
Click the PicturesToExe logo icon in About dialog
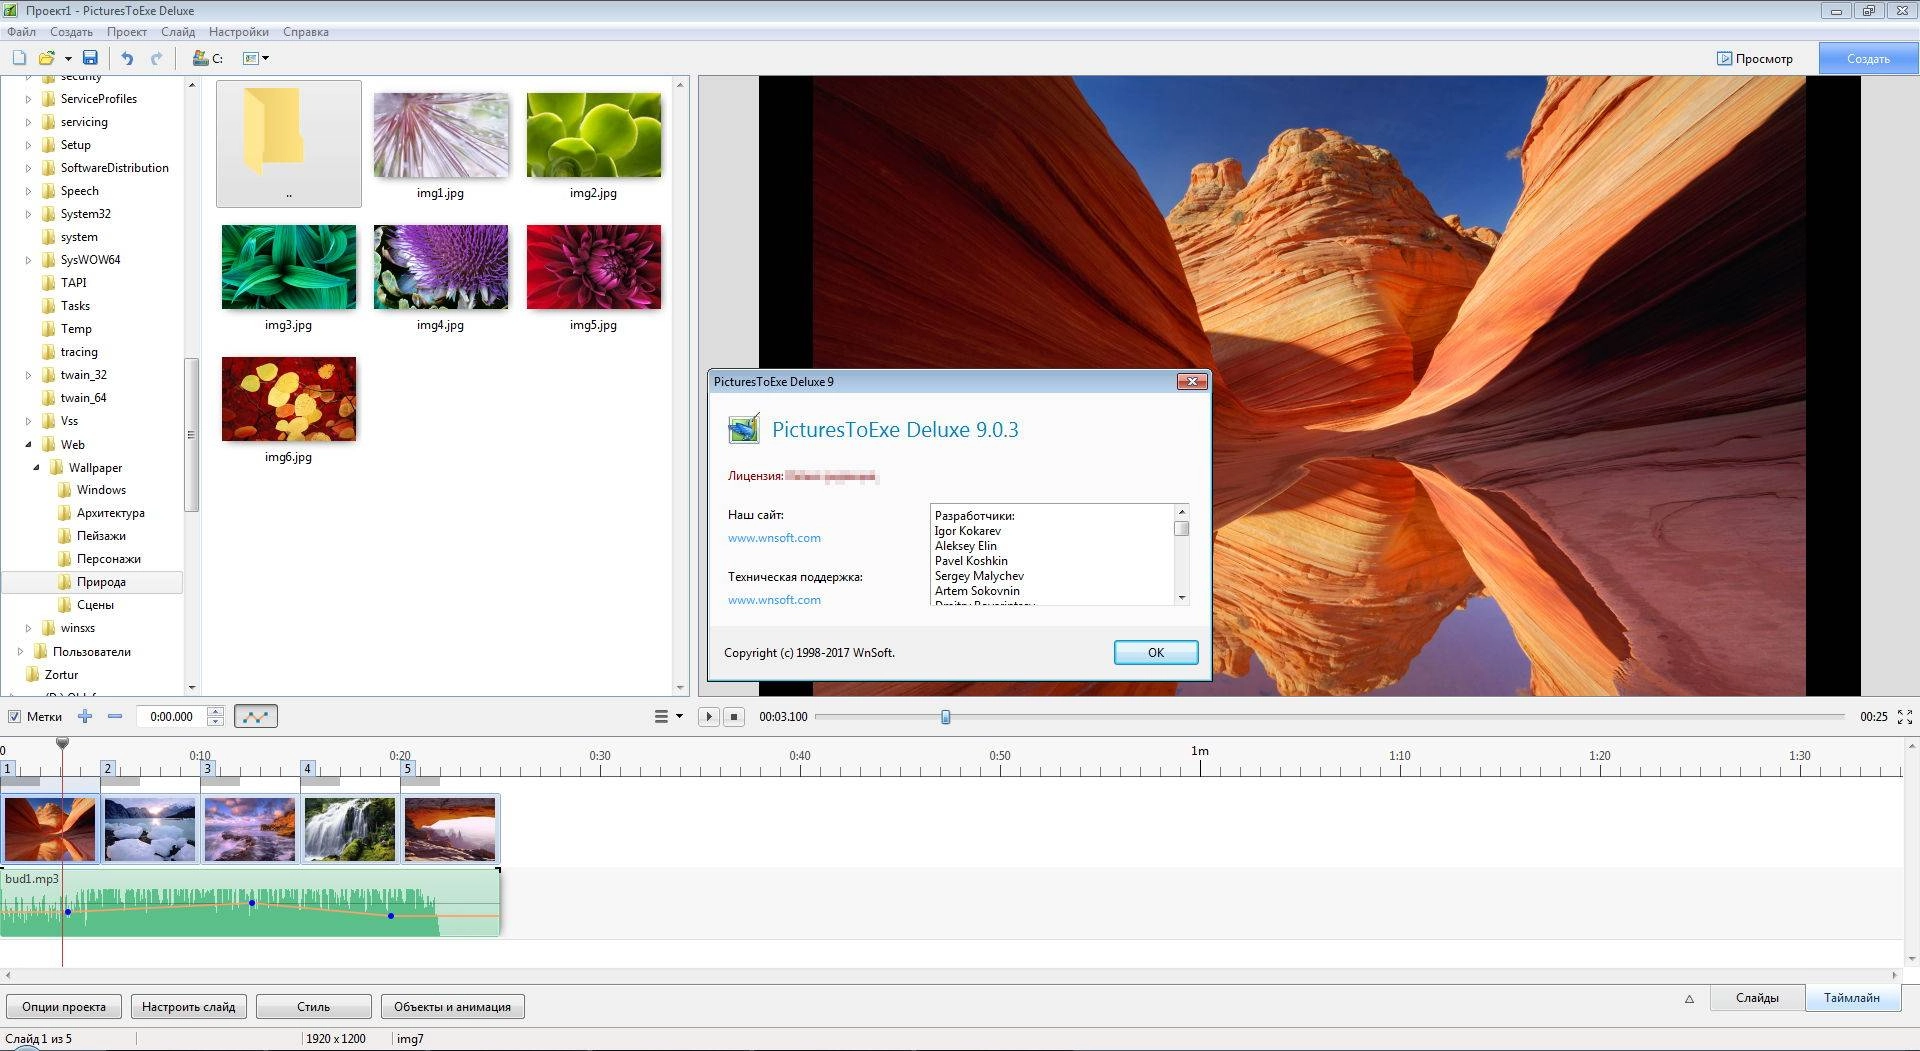tap(743, 430)
